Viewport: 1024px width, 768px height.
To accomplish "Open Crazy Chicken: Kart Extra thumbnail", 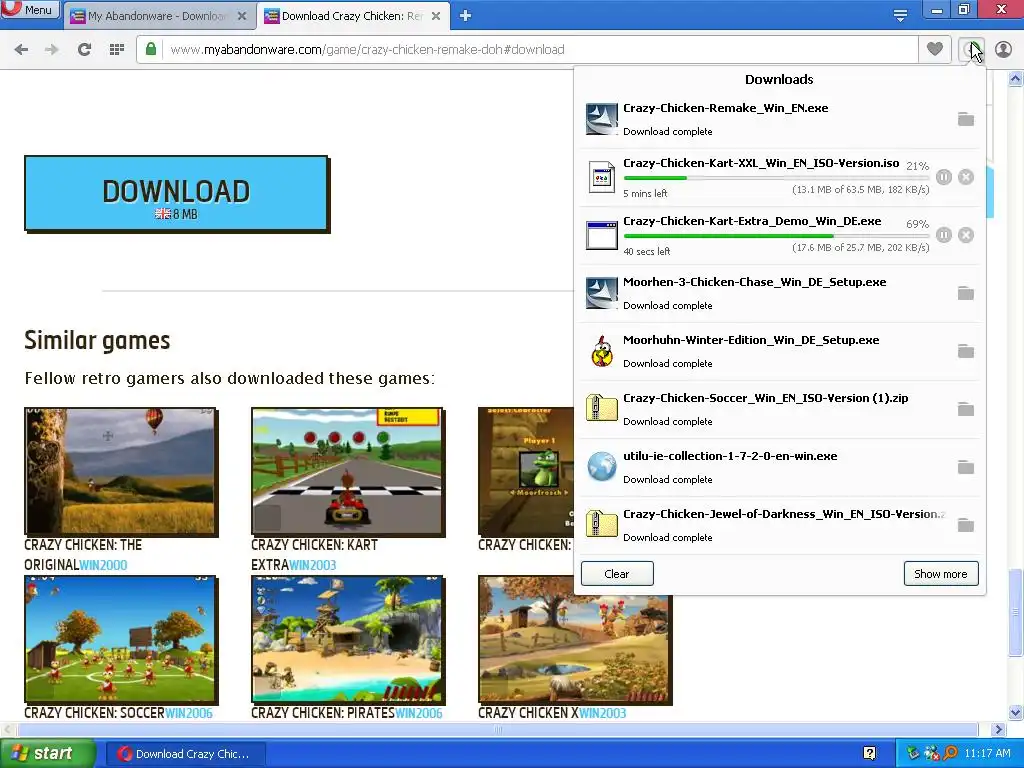I will [348, 472].
